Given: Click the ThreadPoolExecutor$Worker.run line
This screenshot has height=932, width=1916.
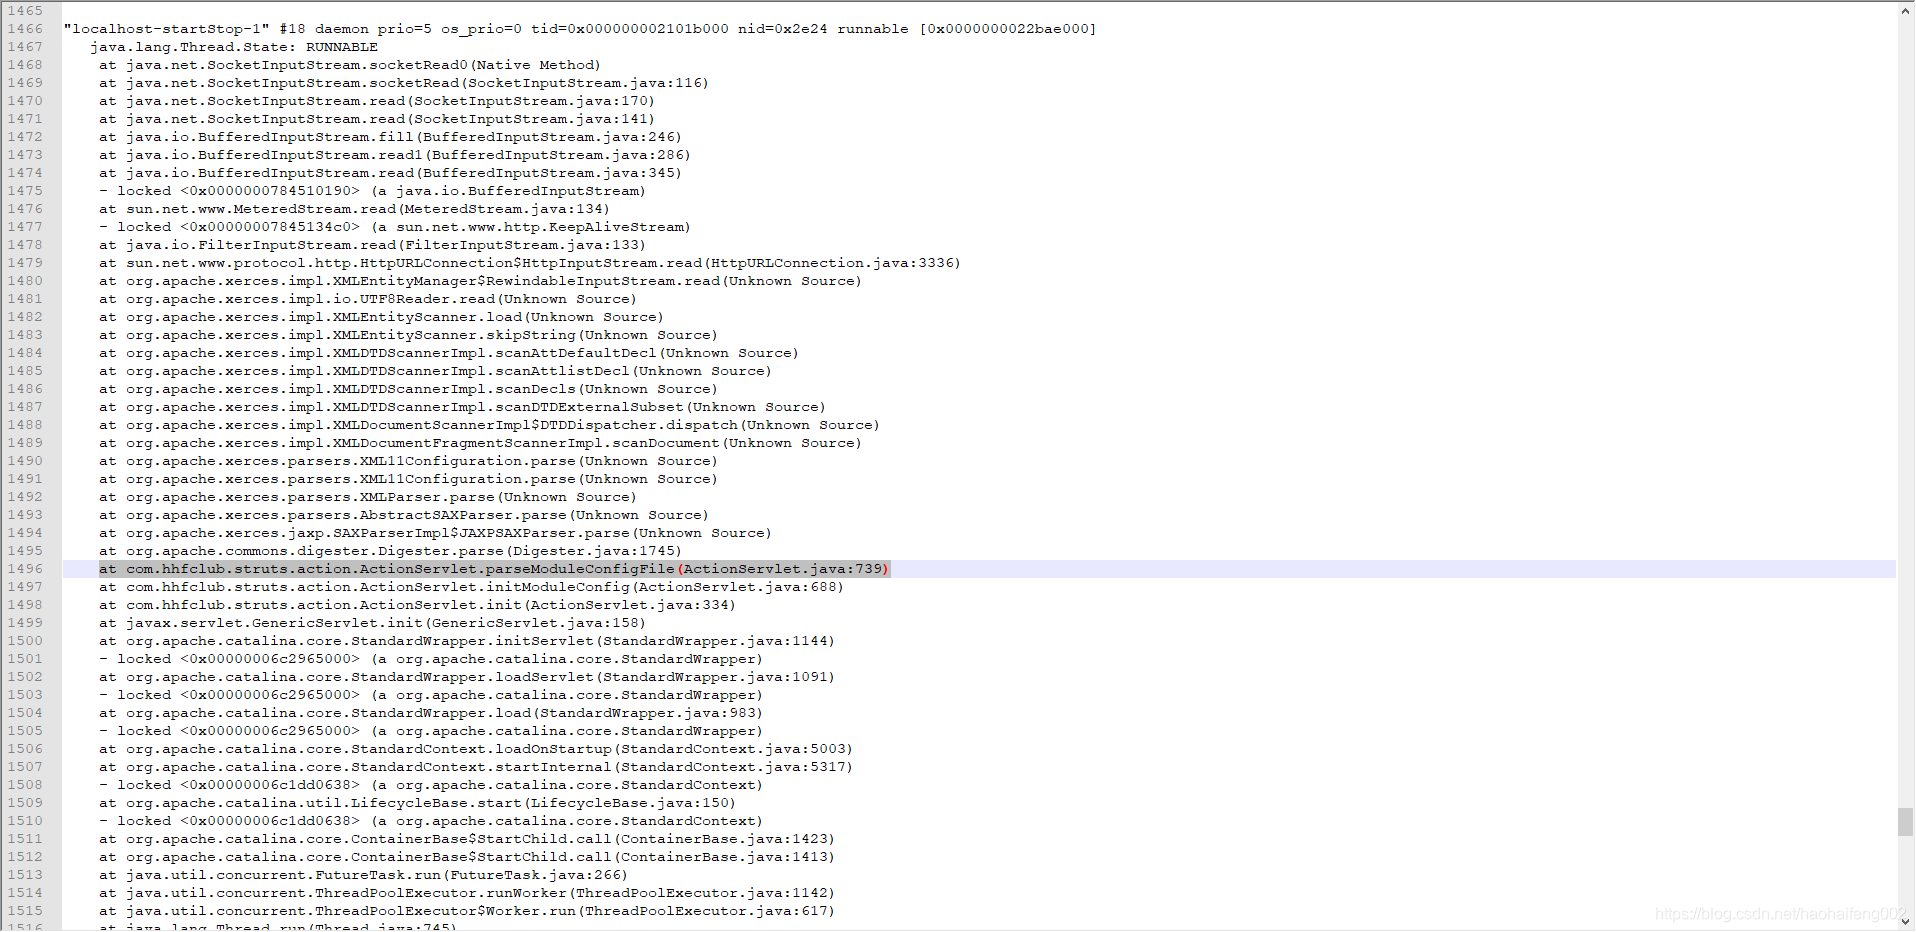Looking at the screenshot, I should pos(467,911).
